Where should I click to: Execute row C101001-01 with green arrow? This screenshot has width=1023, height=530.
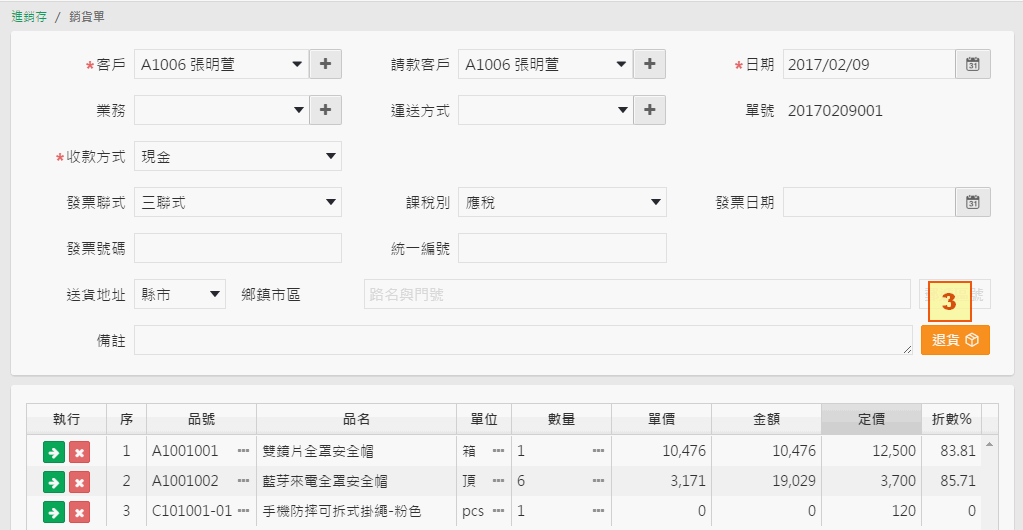point(54,512)
